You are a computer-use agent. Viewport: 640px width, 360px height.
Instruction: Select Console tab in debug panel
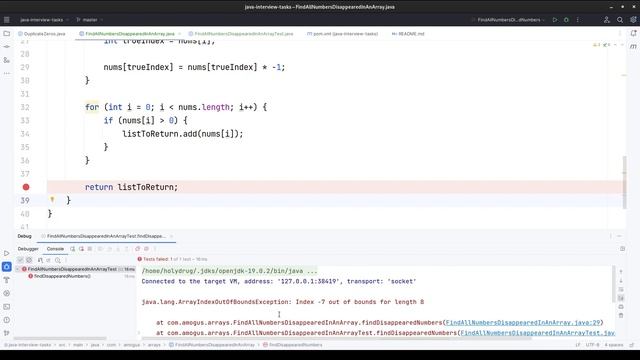(55, 249)
